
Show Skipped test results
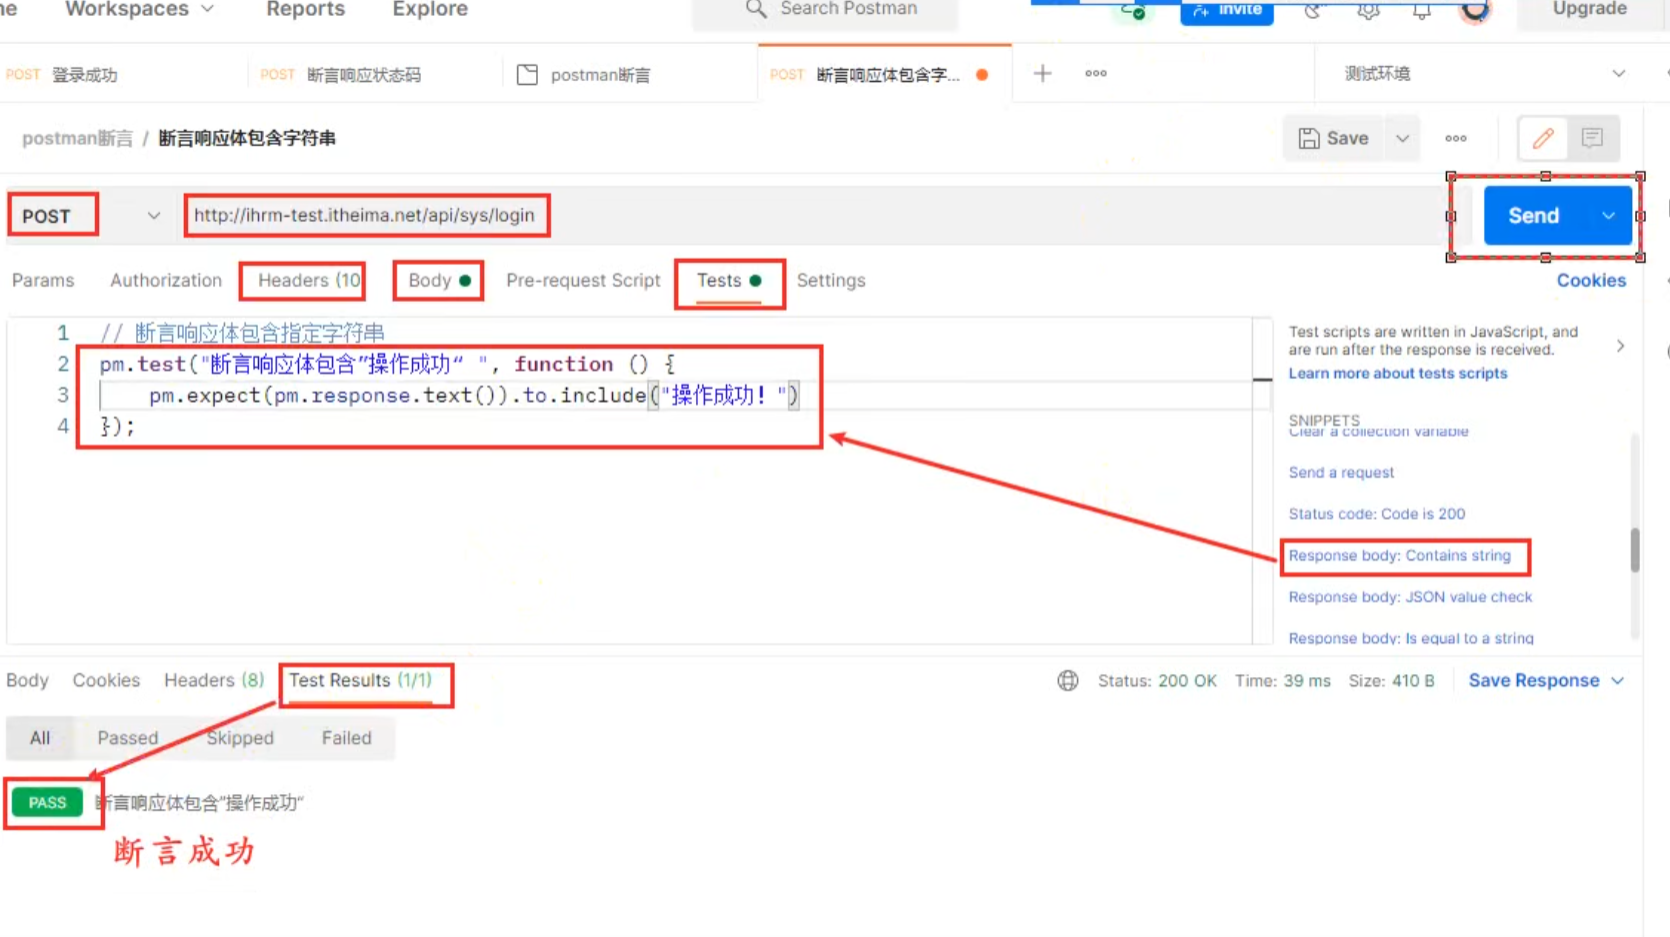[240, 738]
